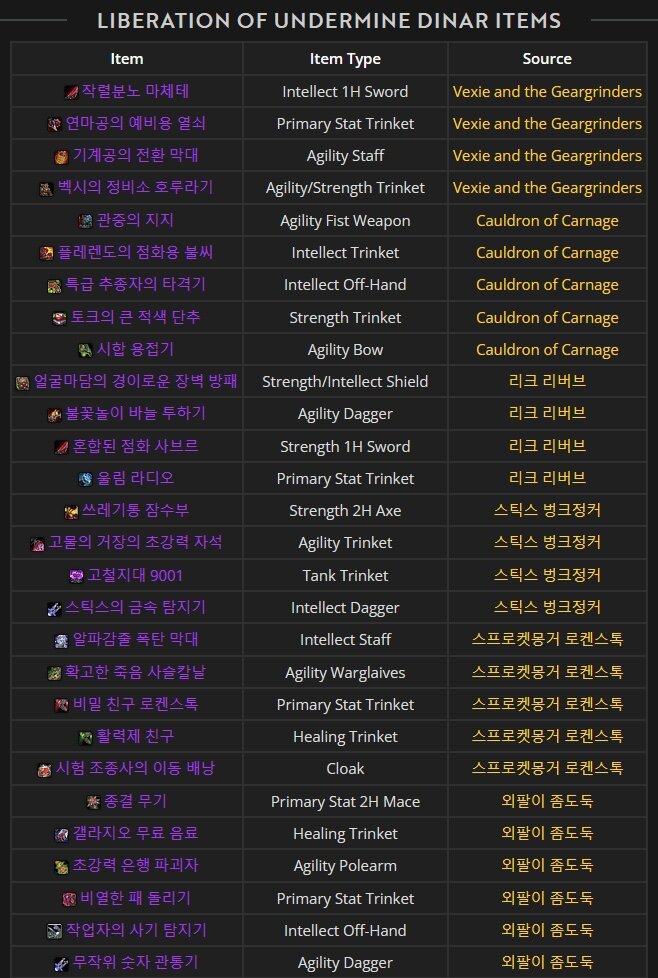The image size is (658, 978).
Task: Open Cauldron of Carnage link in 시합 용접기 row
Action: click(547, 350)
